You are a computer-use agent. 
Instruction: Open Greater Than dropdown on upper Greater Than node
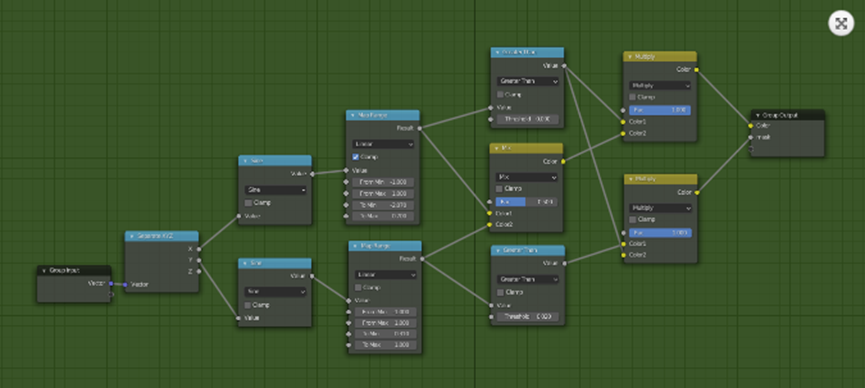528,81
